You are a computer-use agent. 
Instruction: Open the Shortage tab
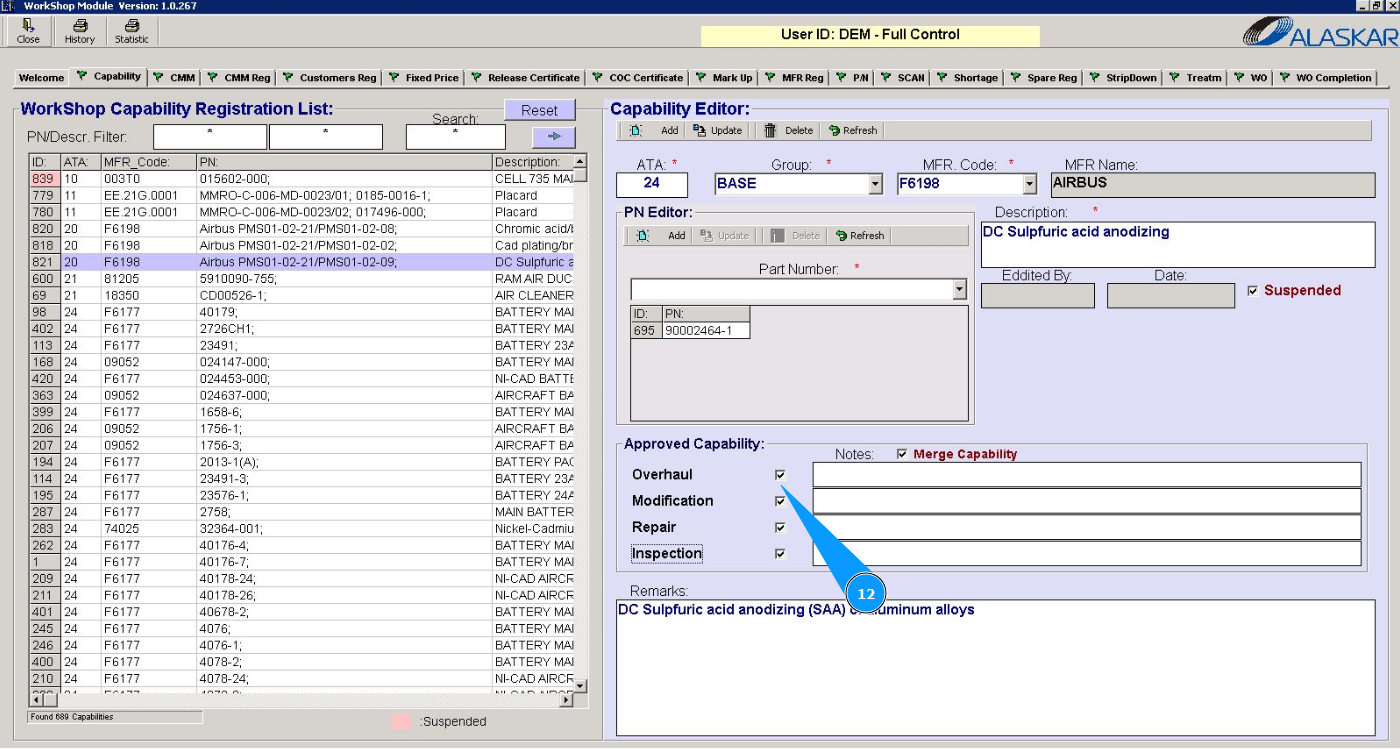click(x=967, y=77)
